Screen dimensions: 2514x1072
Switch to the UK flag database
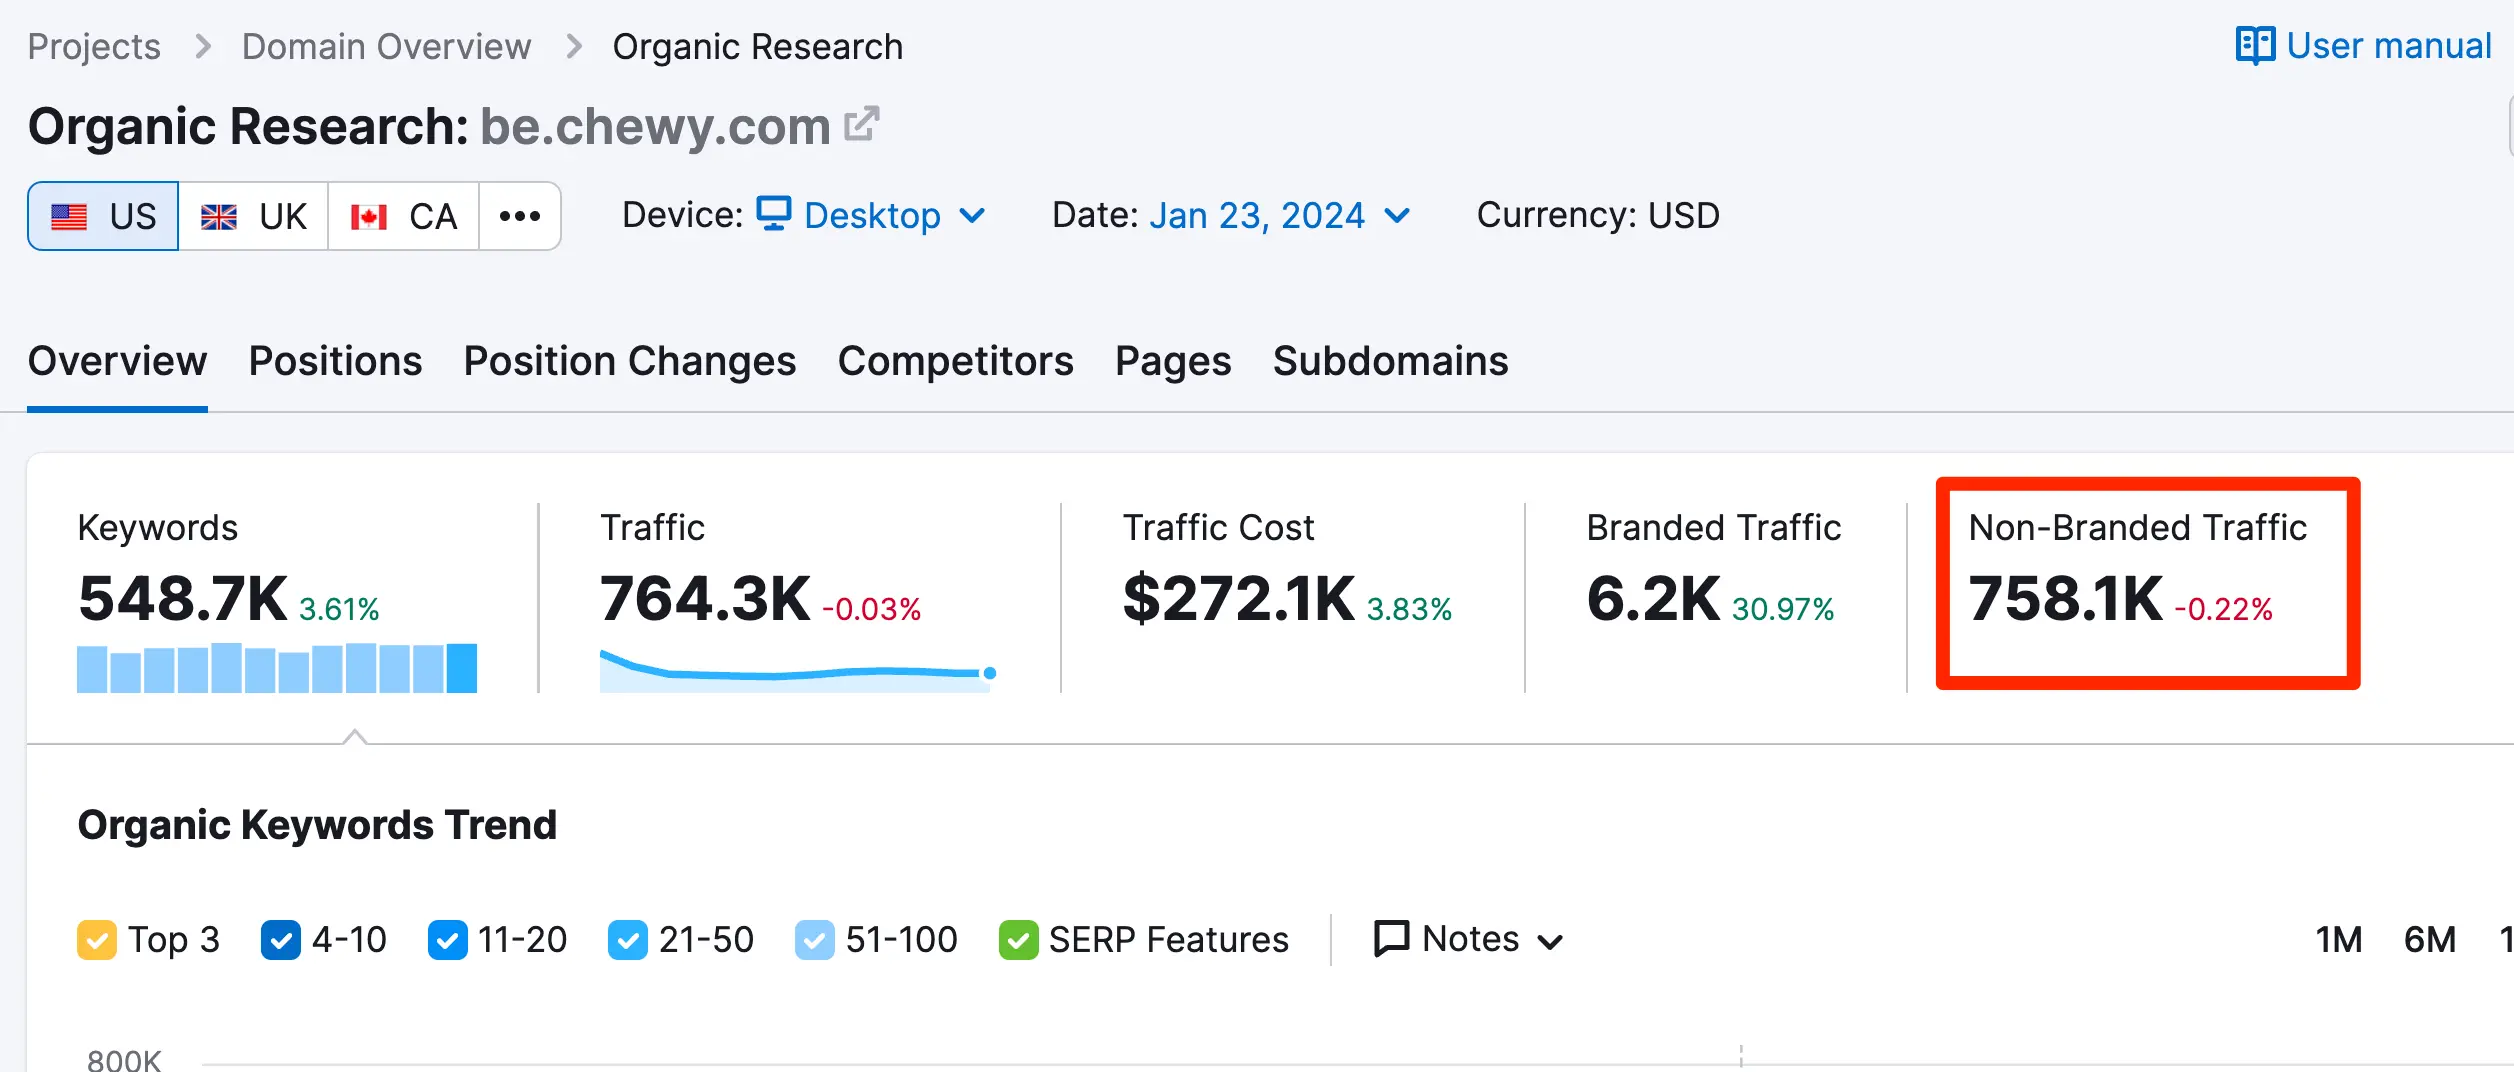click(x=253, y=216)
